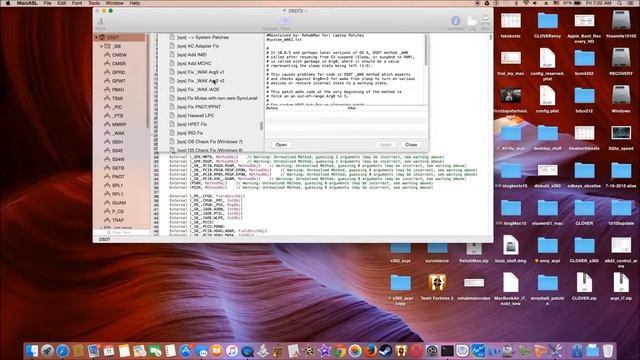Choose the Fix PNOT/PPNT patch

coord(199,107)
